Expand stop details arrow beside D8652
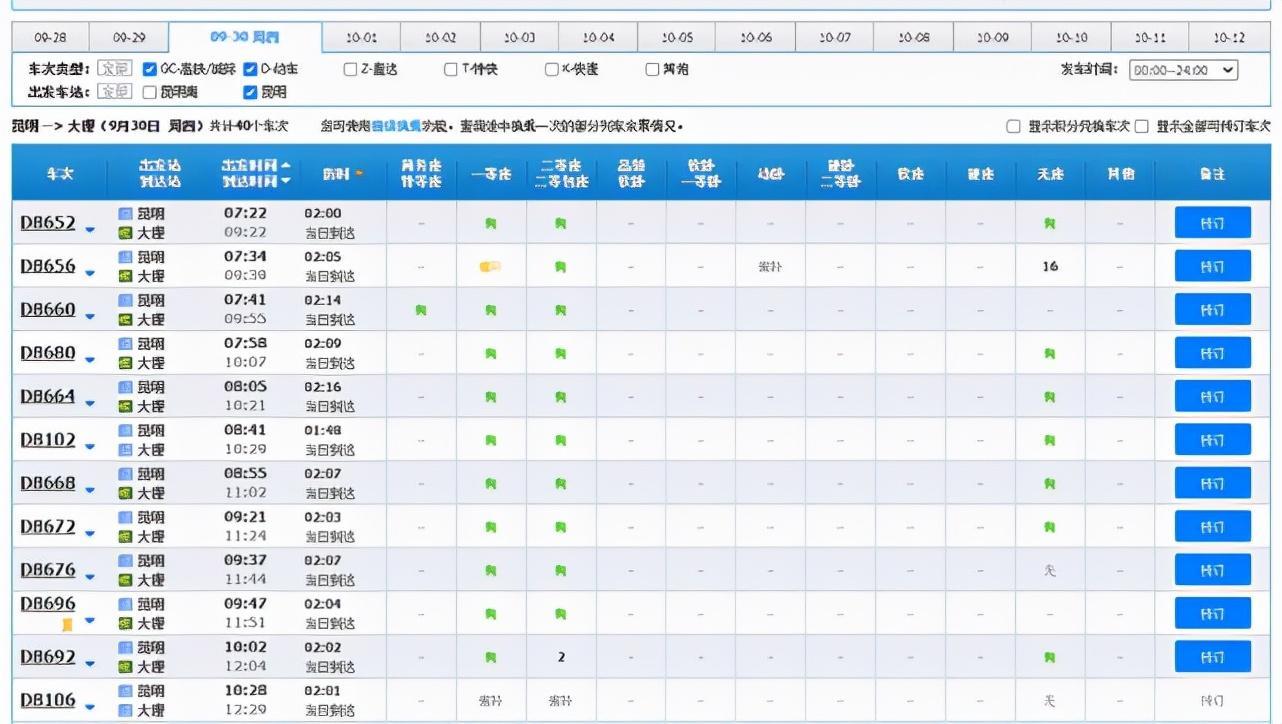The height and width of the screenshot is (724, 1282). click(x=90, y=230)
